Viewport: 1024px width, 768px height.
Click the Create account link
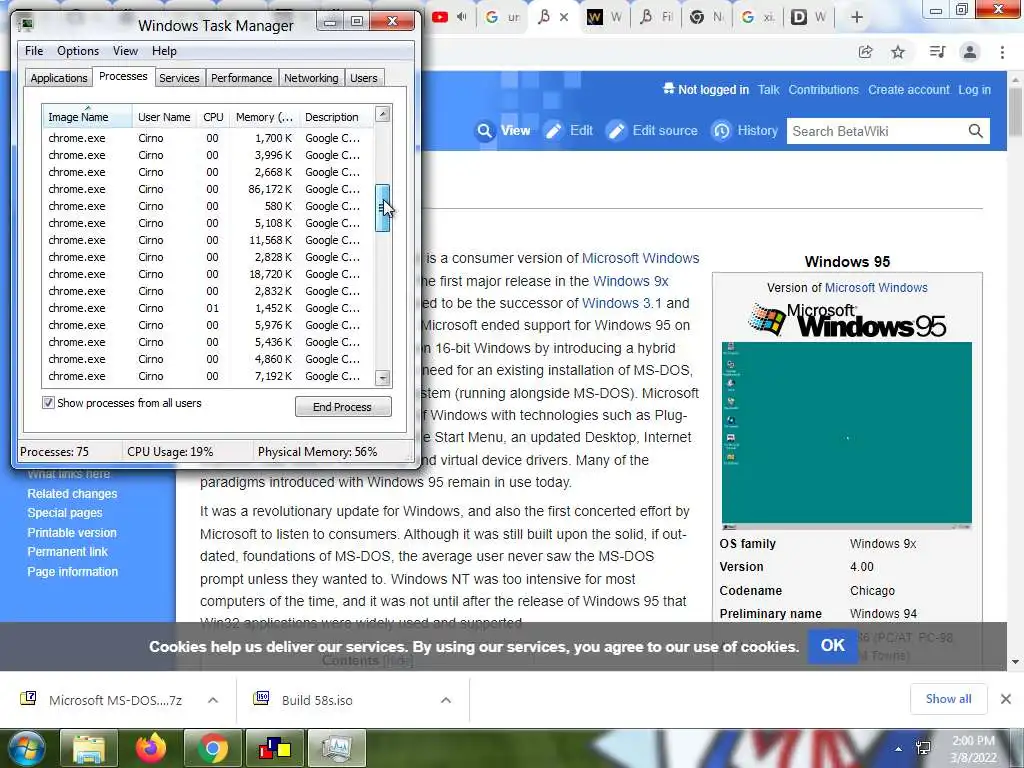pos(908,90)
